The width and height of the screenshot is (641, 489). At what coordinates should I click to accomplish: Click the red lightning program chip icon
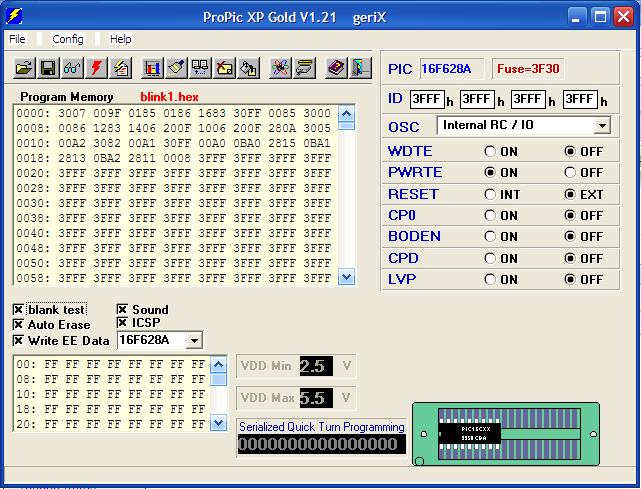(x=96, y=68)
